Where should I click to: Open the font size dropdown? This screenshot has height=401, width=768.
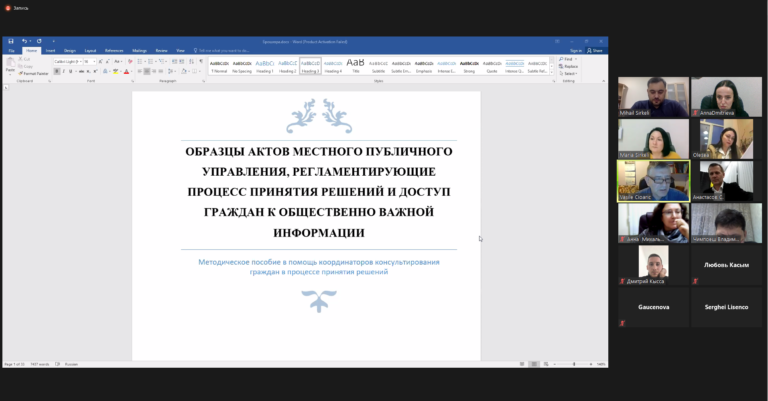pos(94,62)
